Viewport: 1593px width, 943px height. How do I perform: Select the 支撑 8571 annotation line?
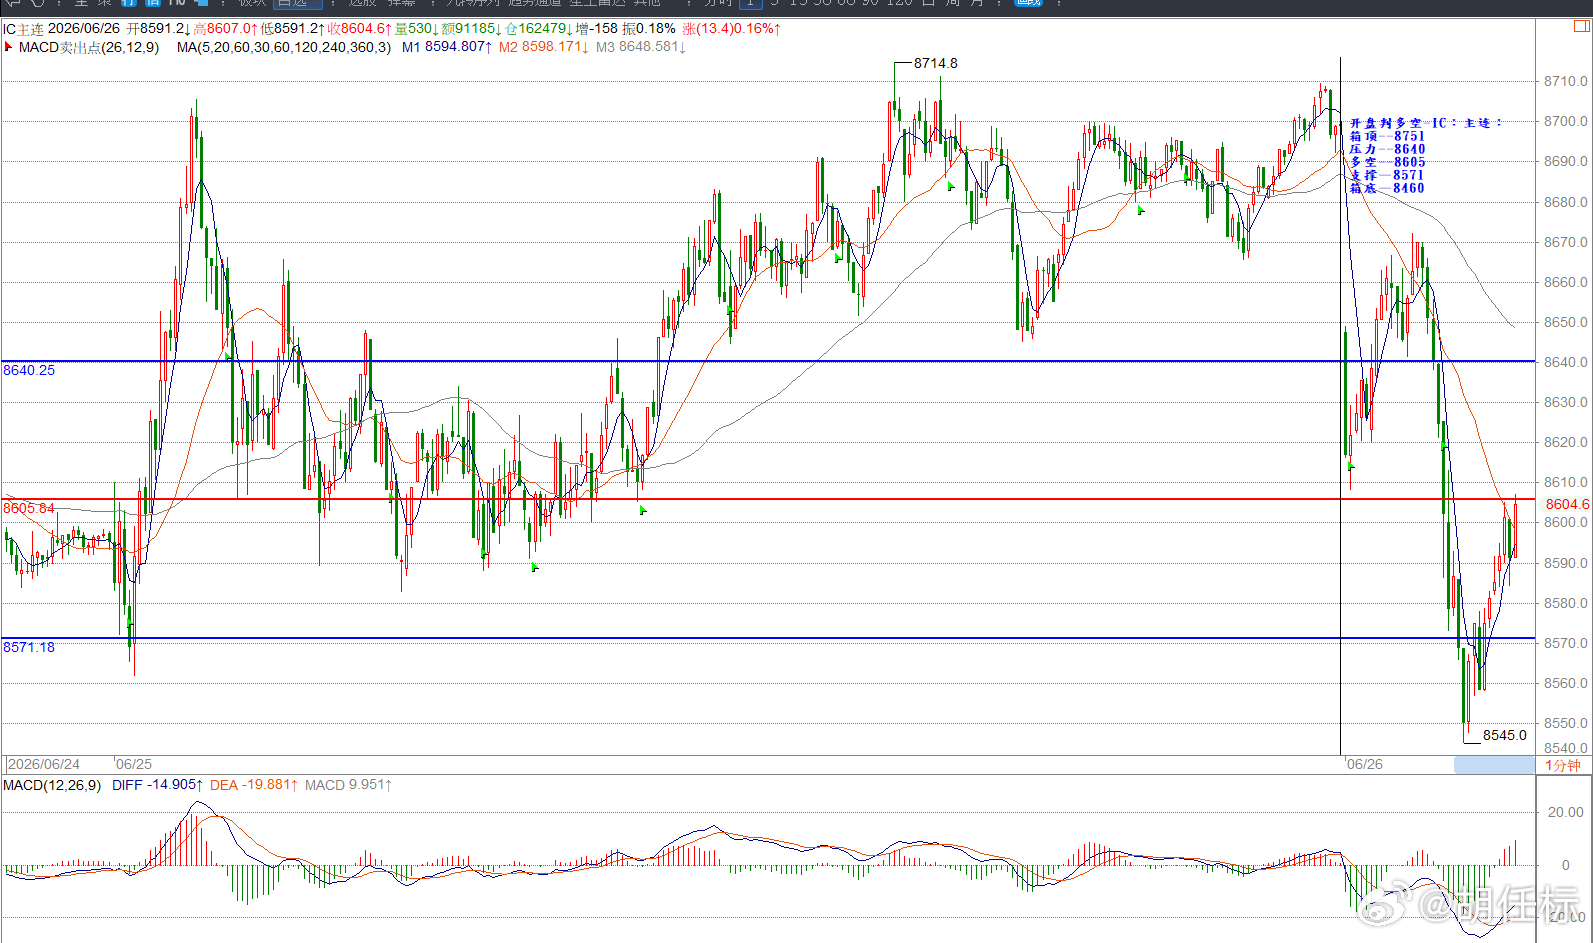1387,175
